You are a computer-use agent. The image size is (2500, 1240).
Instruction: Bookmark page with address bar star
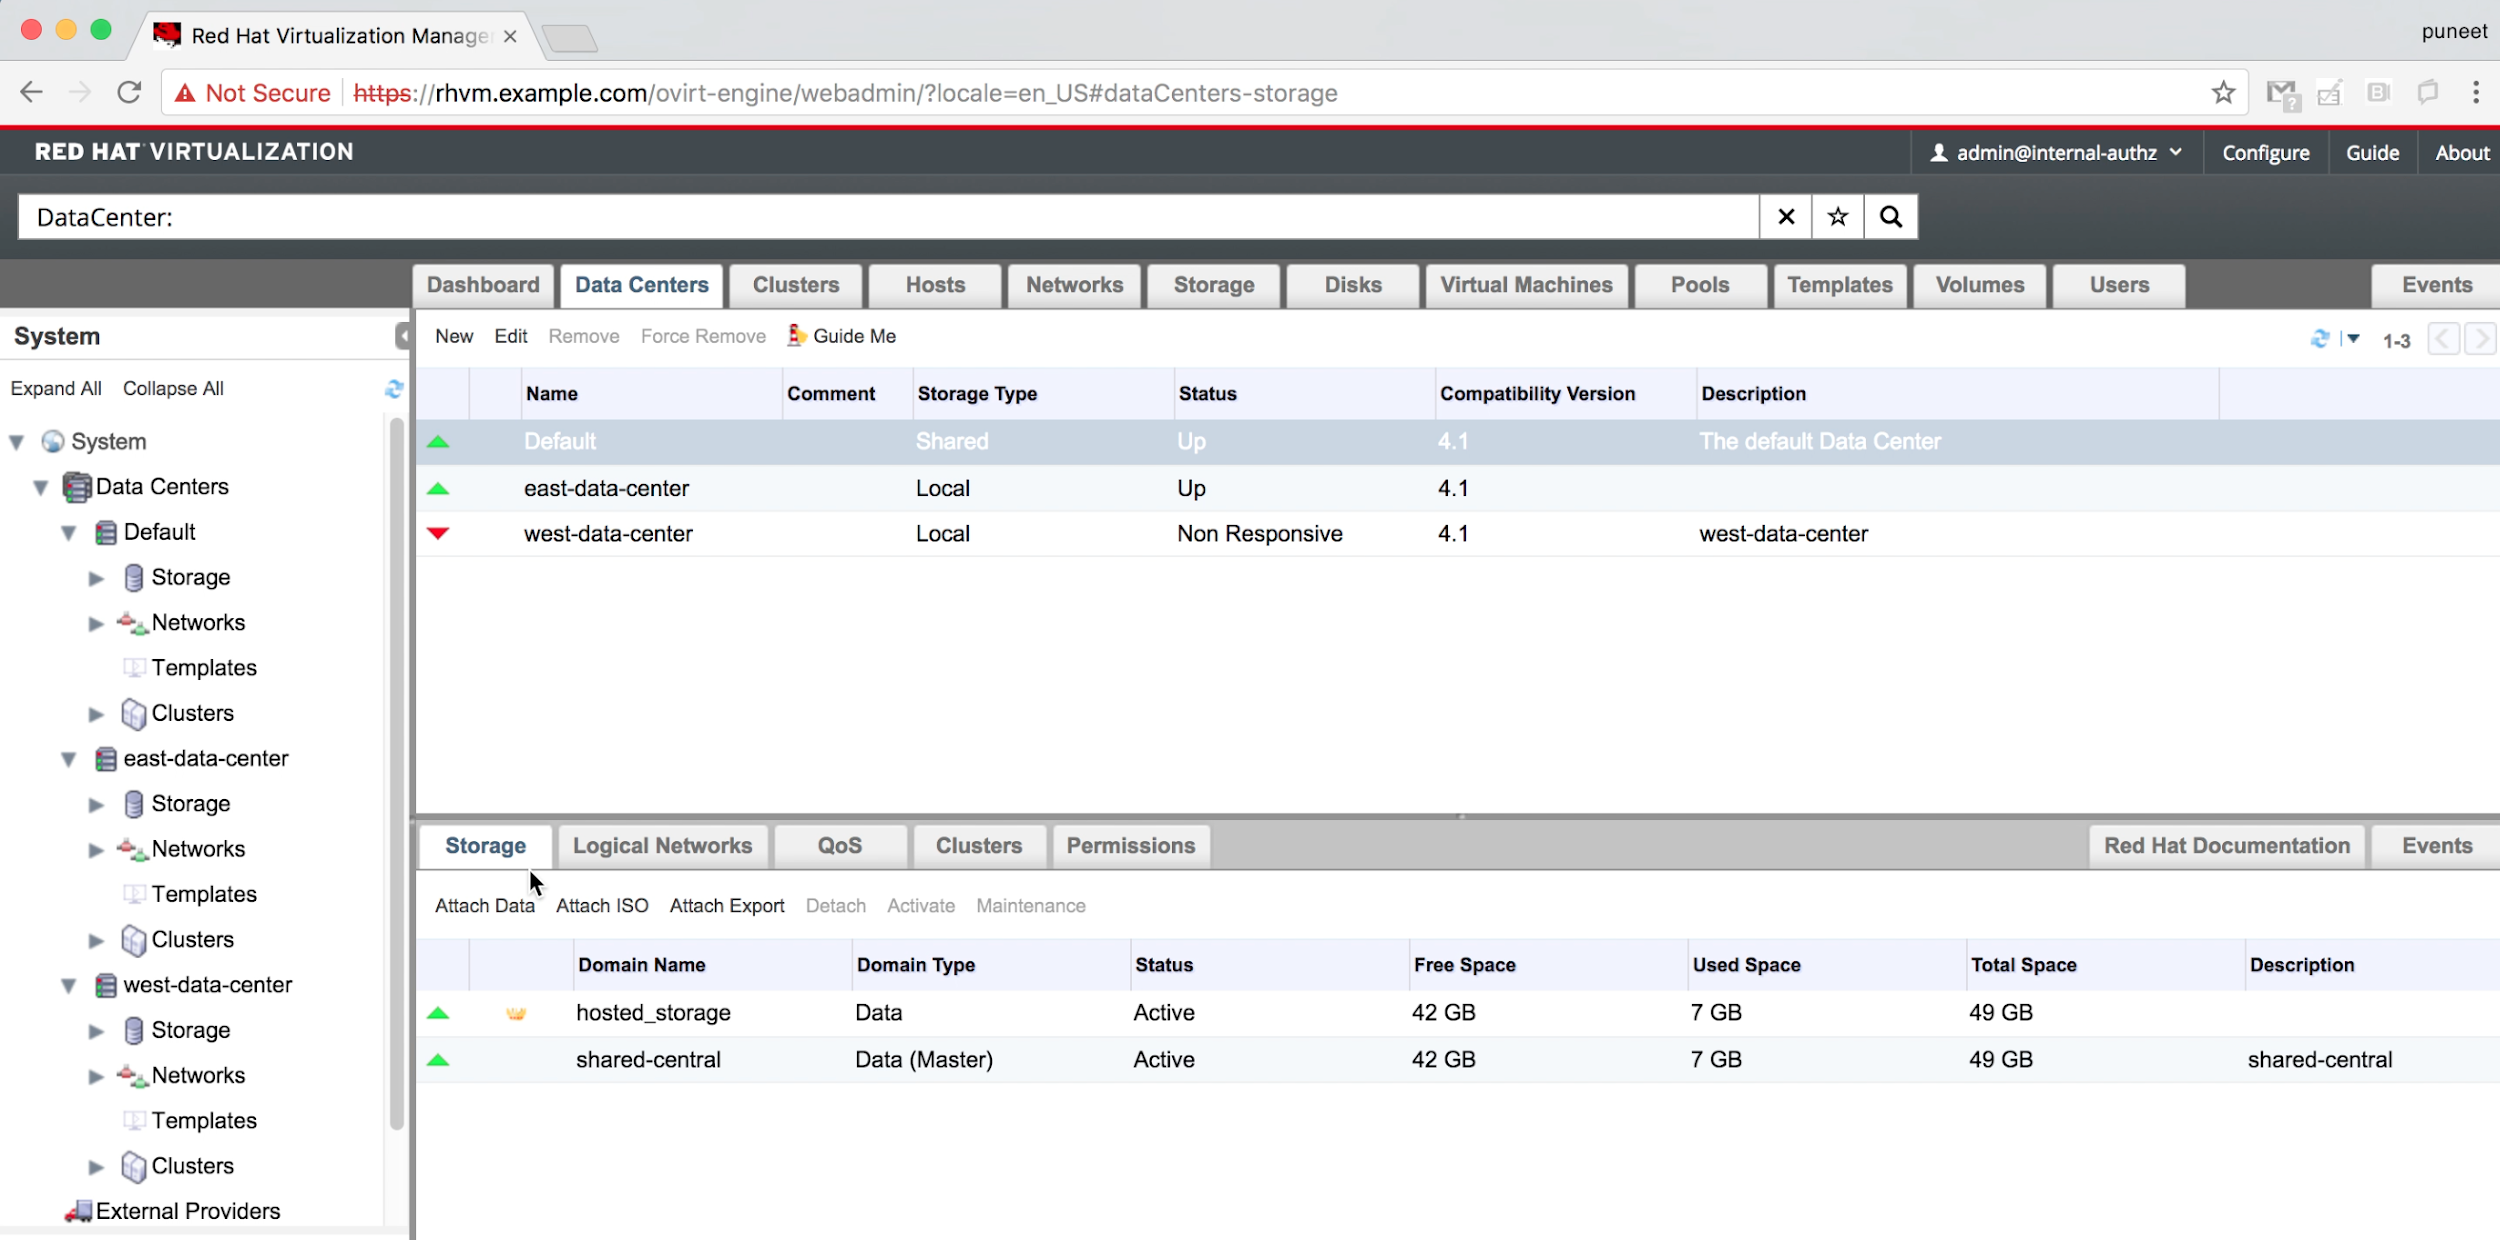click(2223, 93)
